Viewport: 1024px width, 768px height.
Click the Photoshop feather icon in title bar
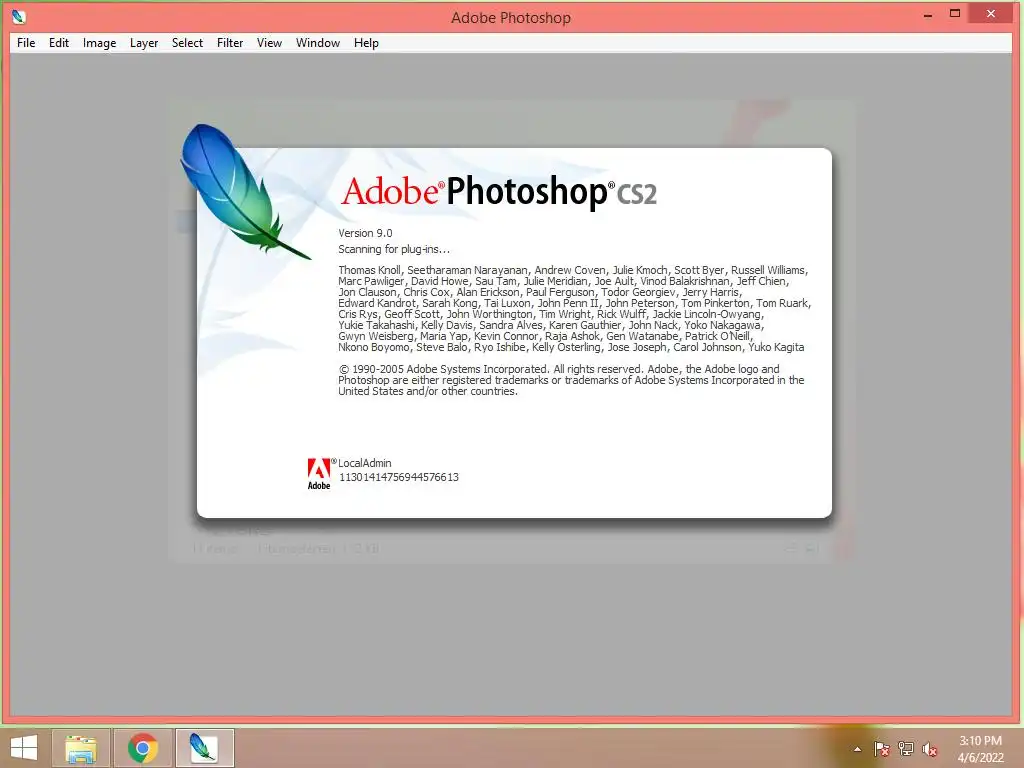coord(19,16)
